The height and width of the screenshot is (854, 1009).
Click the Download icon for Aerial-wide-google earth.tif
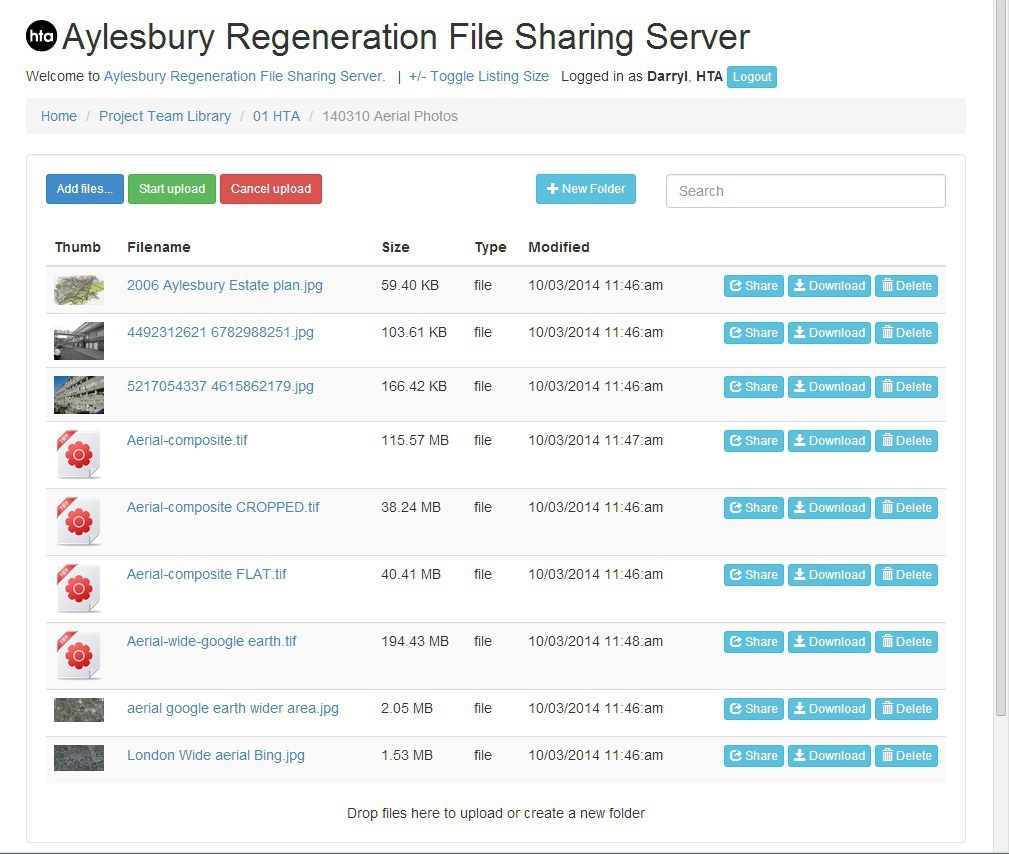pos(801,641)
